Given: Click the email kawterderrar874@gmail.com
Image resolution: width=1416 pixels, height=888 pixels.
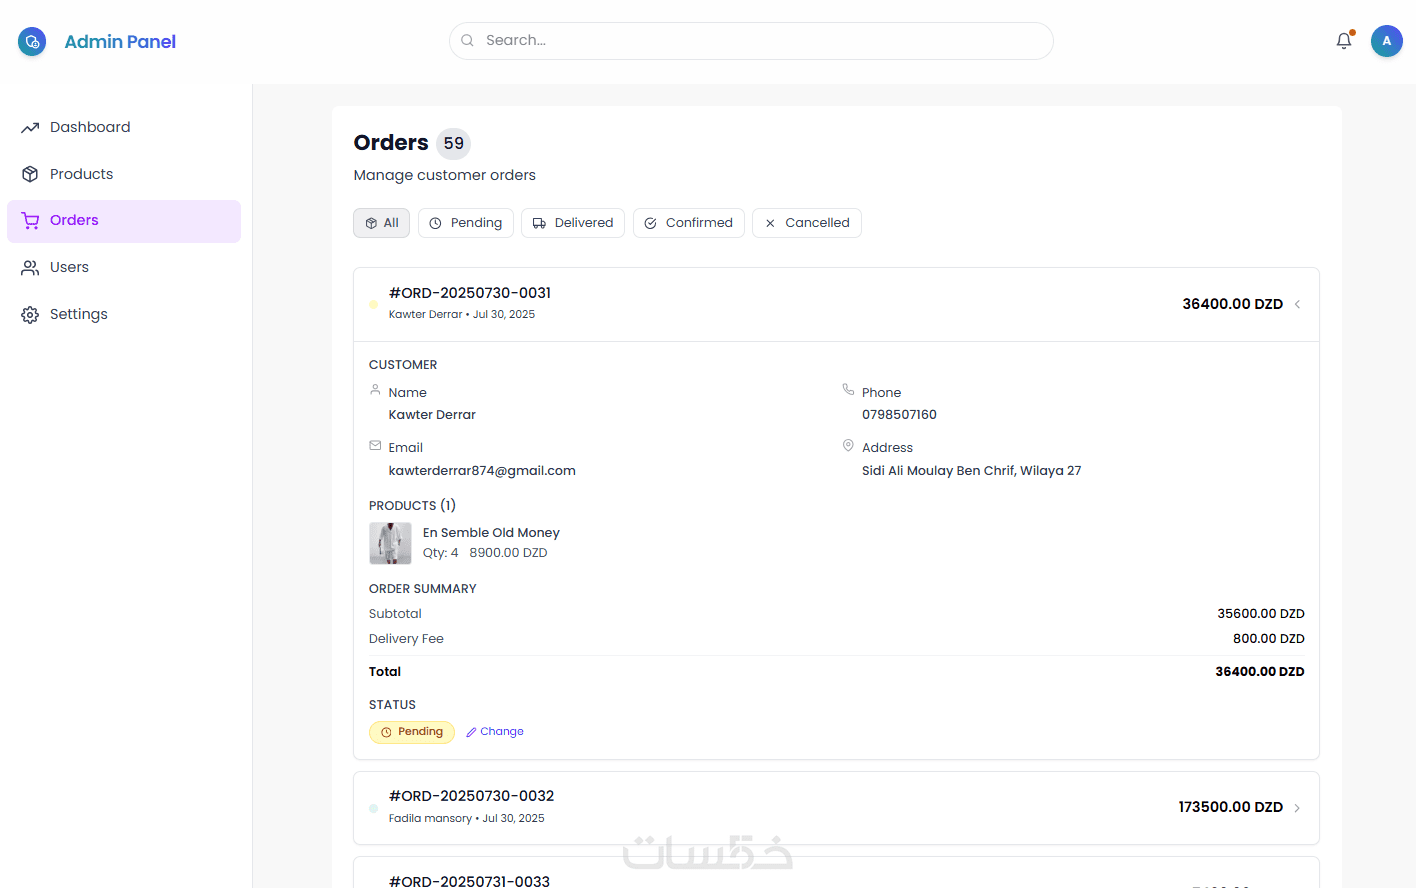Looking at the screenshot, I should 482,471.
